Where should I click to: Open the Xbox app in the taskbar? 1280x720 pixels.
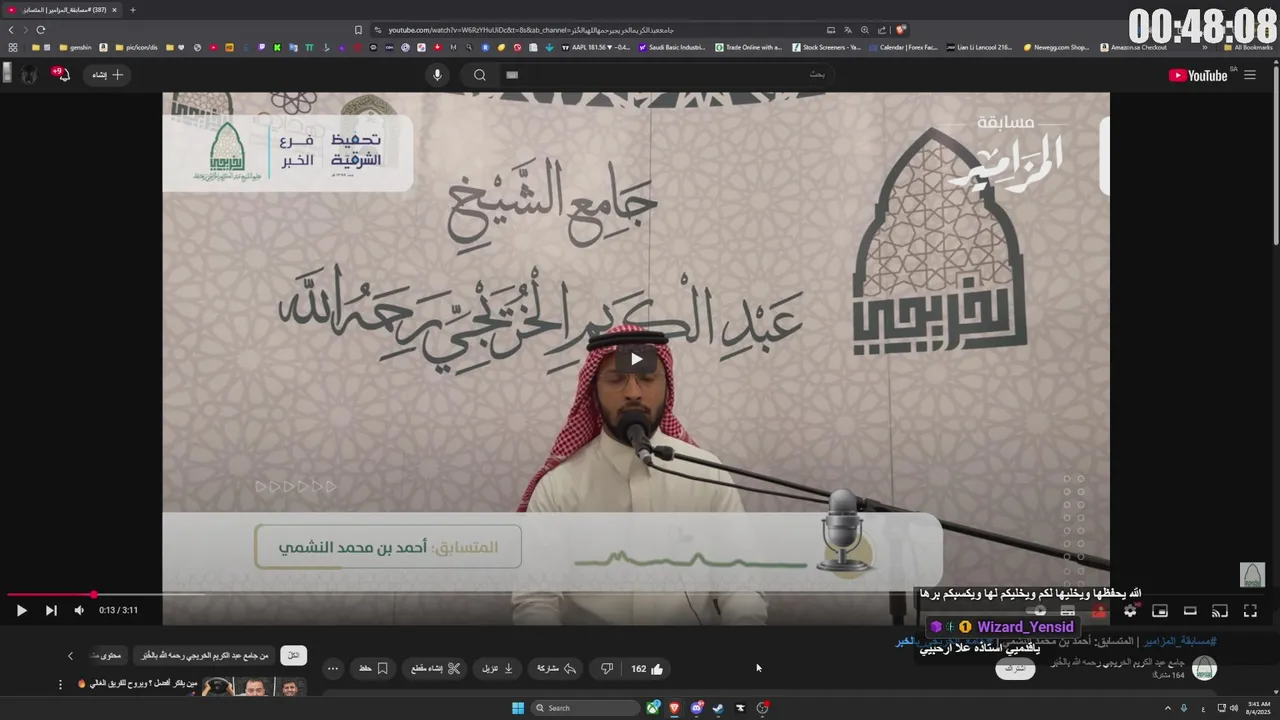point(653,708)
